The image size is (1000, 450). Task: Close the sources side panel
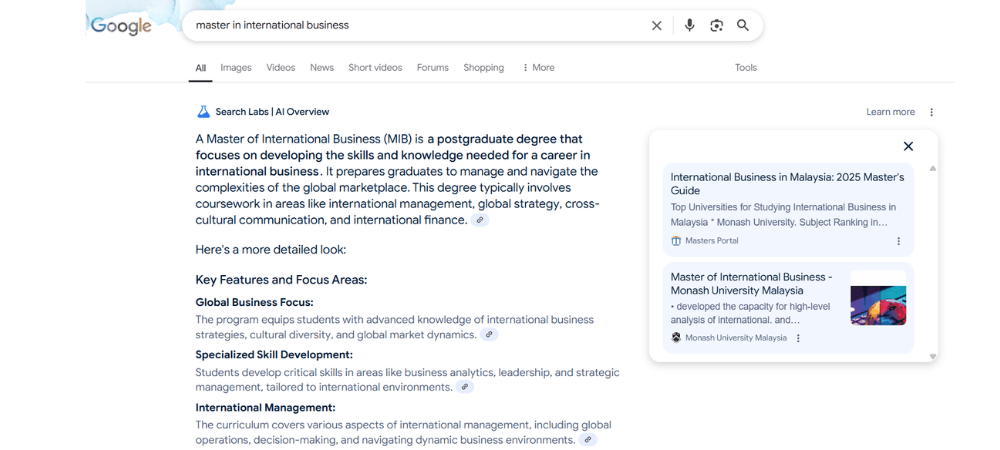point(908,146)
